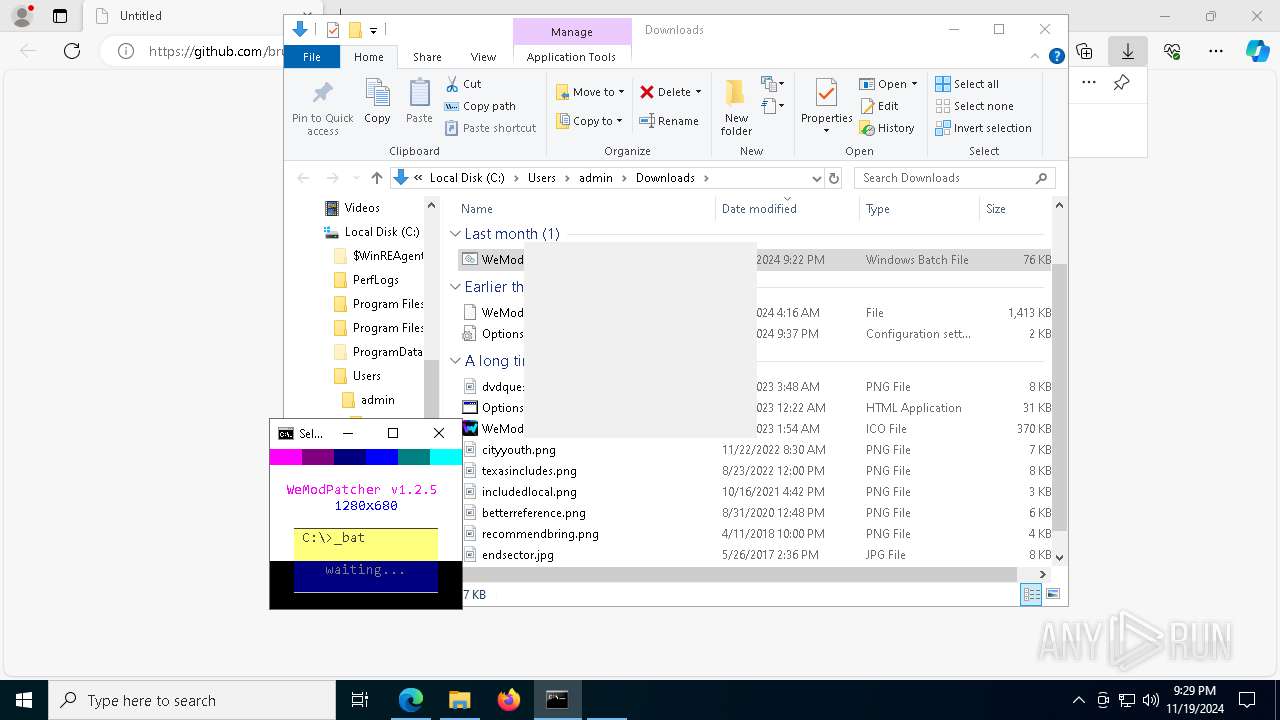This screenshot has height=720, width=1280.
Task: Open Firefox from the taskbar
Action: 508,700
